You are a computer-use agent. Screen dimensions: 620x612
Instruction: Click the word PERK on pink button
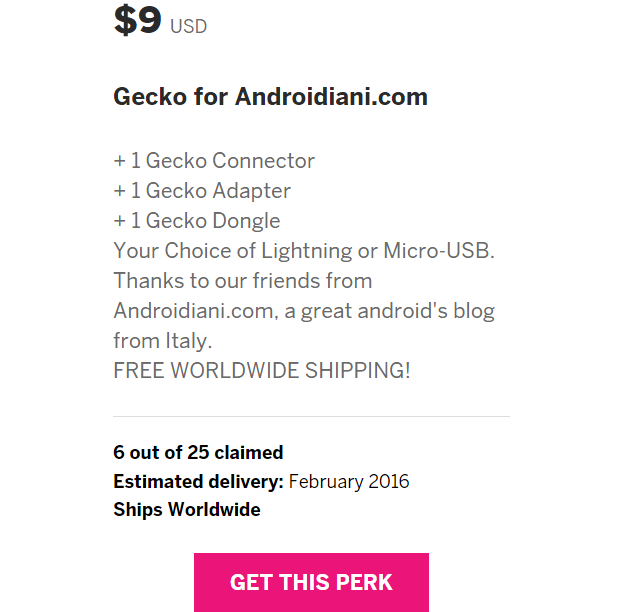click(364, 582)
